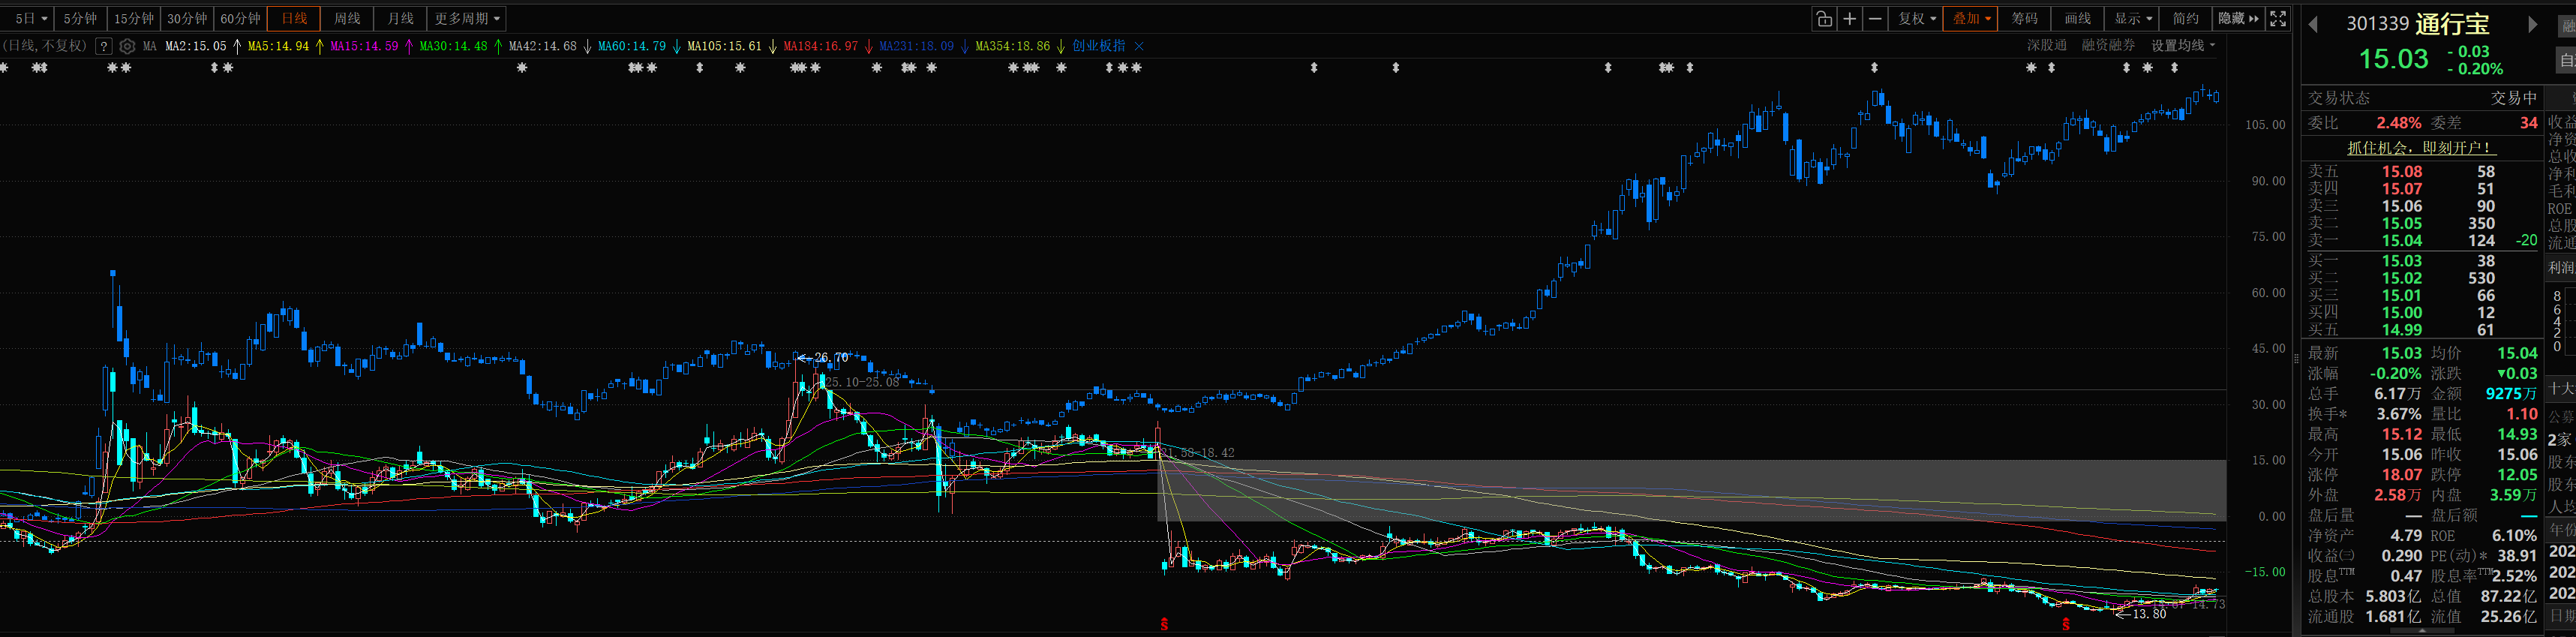Switch to the 60分钟 chart

(240, 19)
